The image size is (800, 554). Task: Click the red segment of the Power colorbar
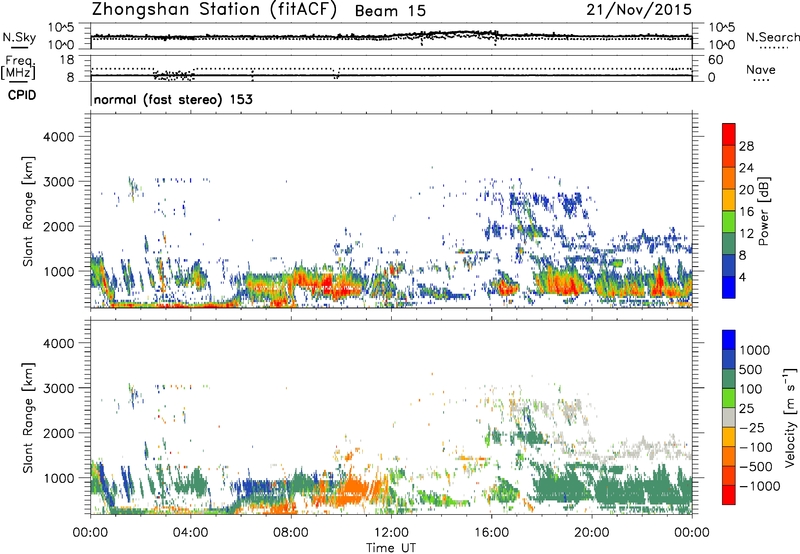click(x=729, y=135)
